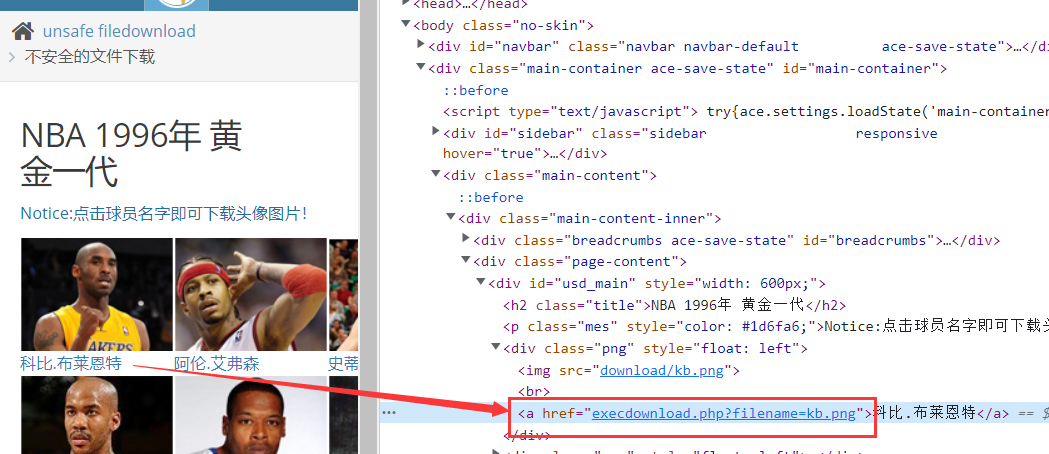Collapse the div class="png" node
Image resolution: width=1049 pixels, height=454 pixels.
496,346
